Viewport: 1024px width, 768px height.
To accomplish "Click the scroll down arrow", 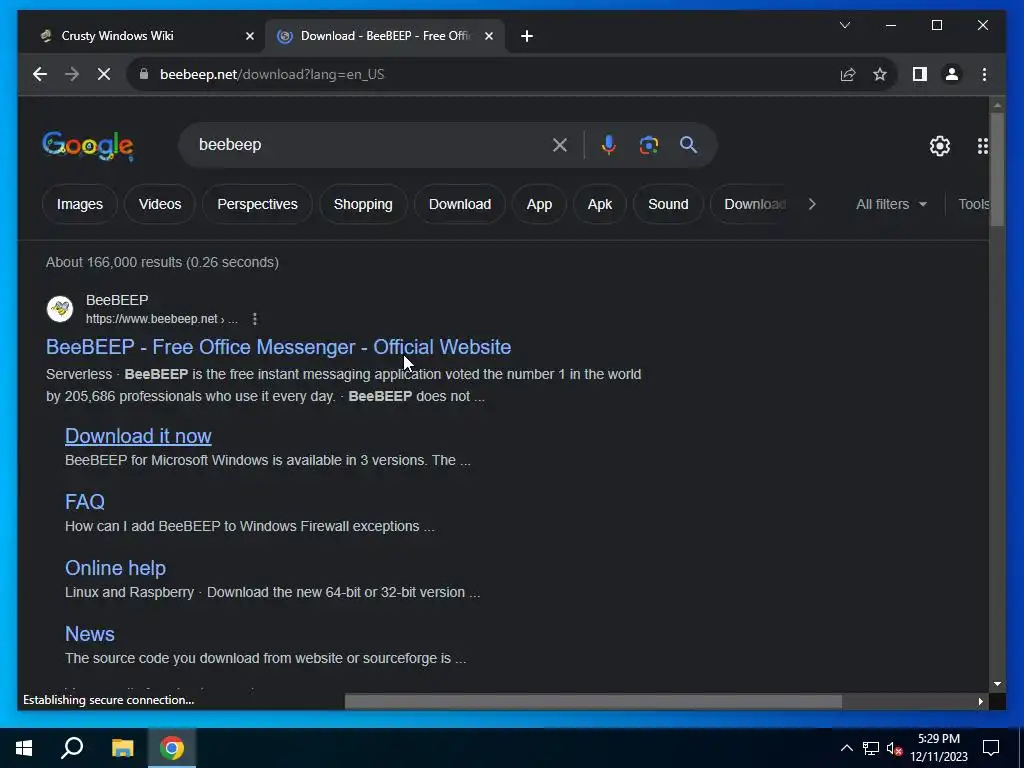I will tap(997, 684).
